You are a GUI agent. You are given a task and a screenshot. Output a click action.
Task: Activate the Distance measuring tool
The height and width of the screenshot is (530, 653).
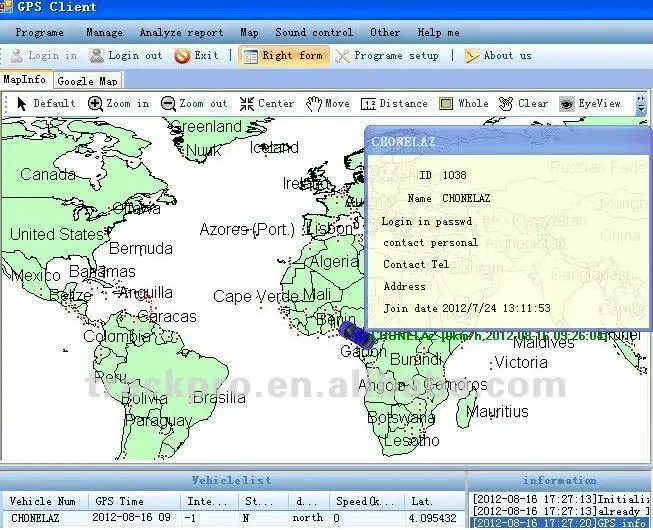coord(394,103)
